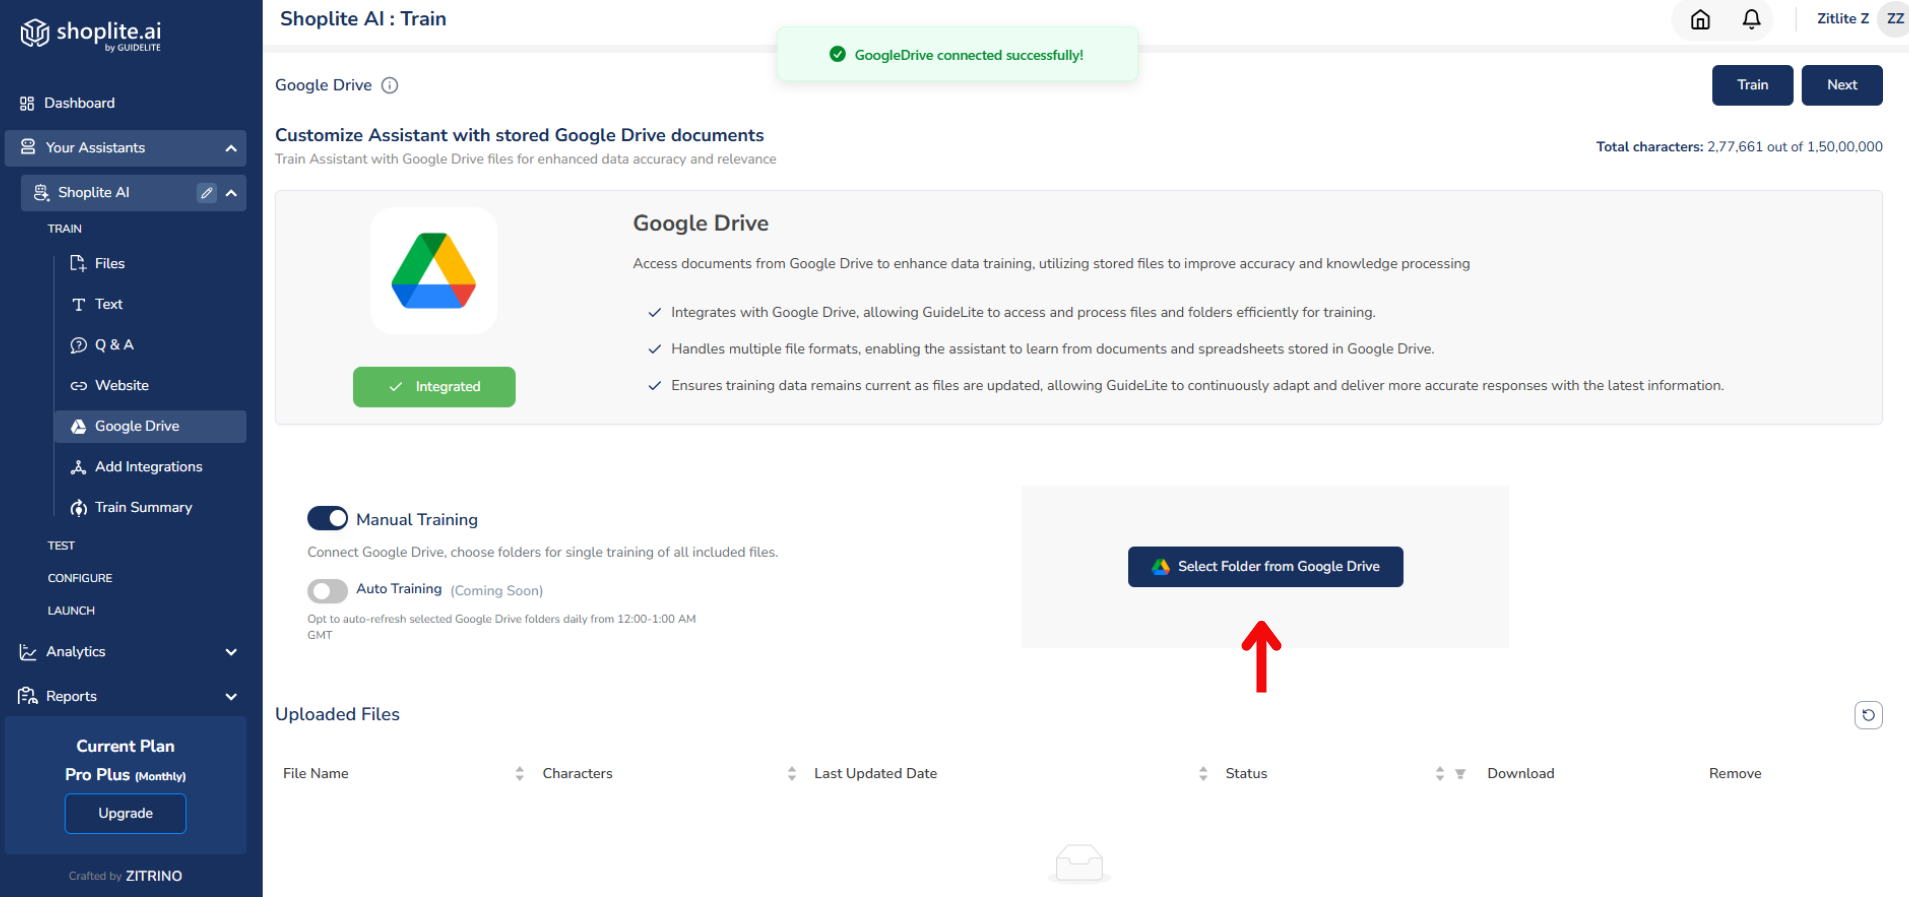Open Status column filter icon
1909x897 pixels.
(x=1460, y=774)
